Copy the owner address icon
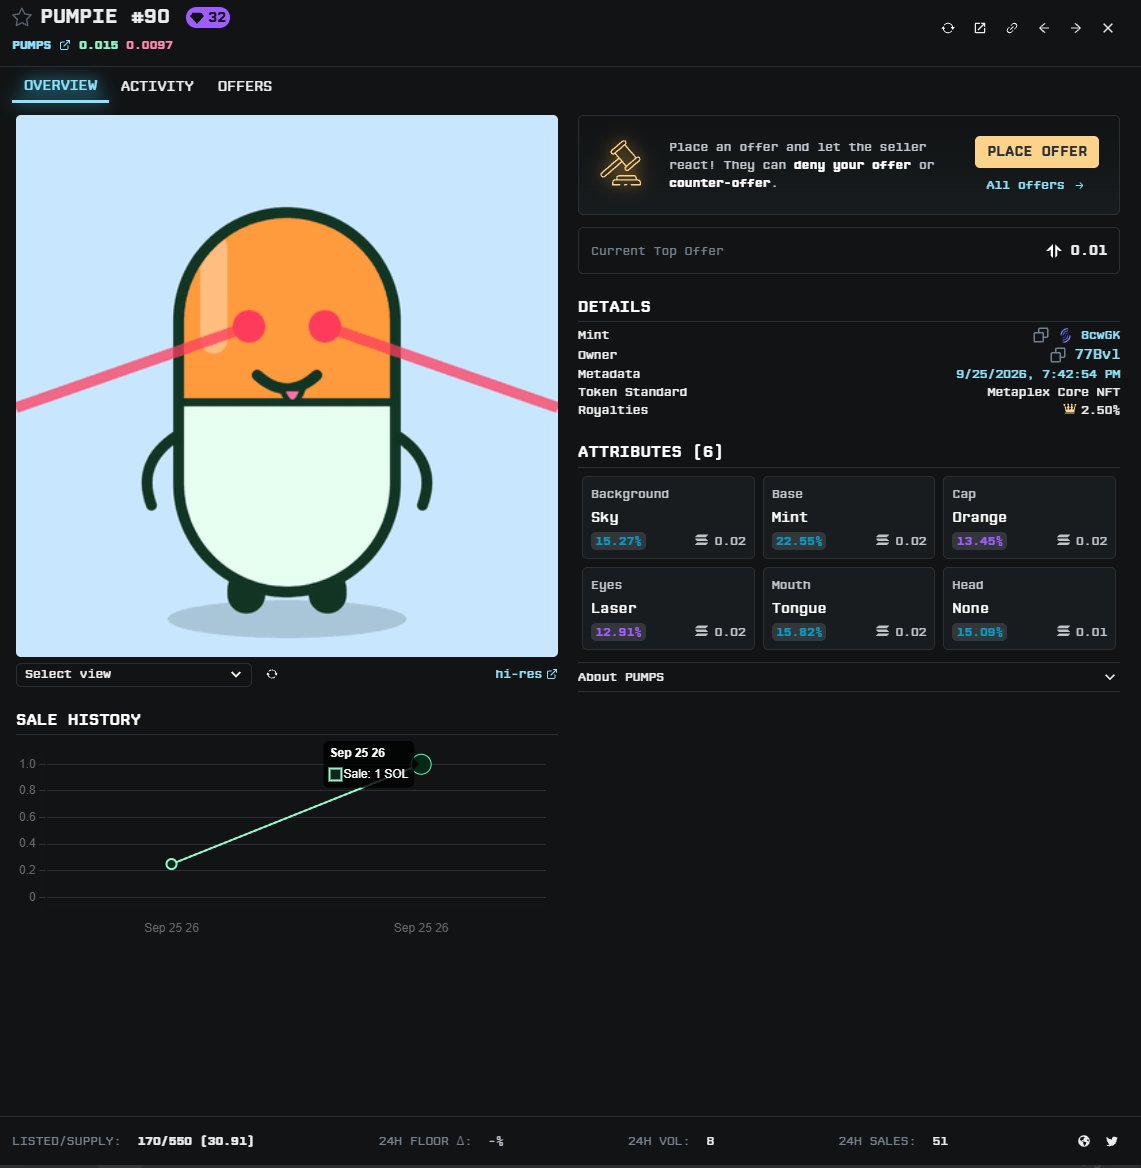 click(x=1058, y=355)
